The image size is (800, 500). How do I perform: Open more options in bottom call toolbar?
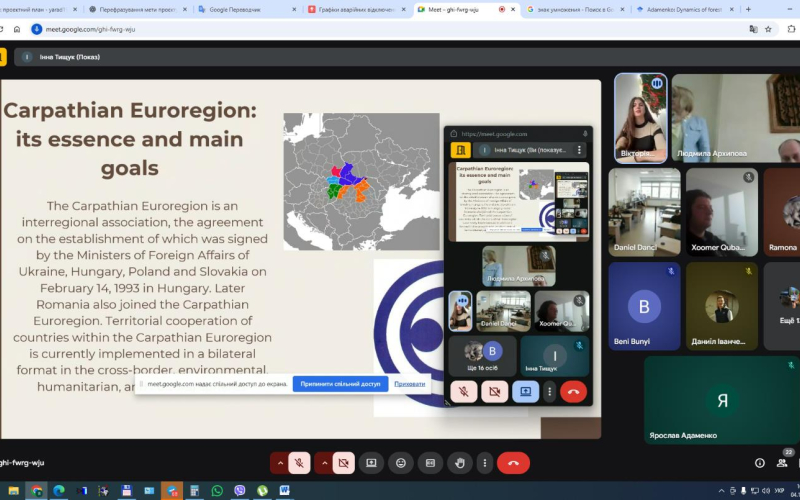click(485, 463)
